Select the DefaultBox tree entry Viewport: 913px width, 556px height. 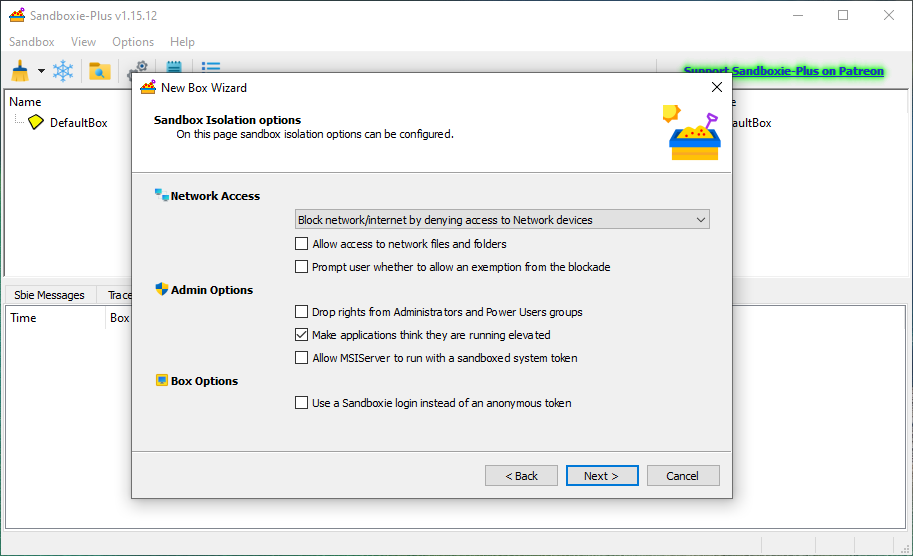tap(79, 123)
